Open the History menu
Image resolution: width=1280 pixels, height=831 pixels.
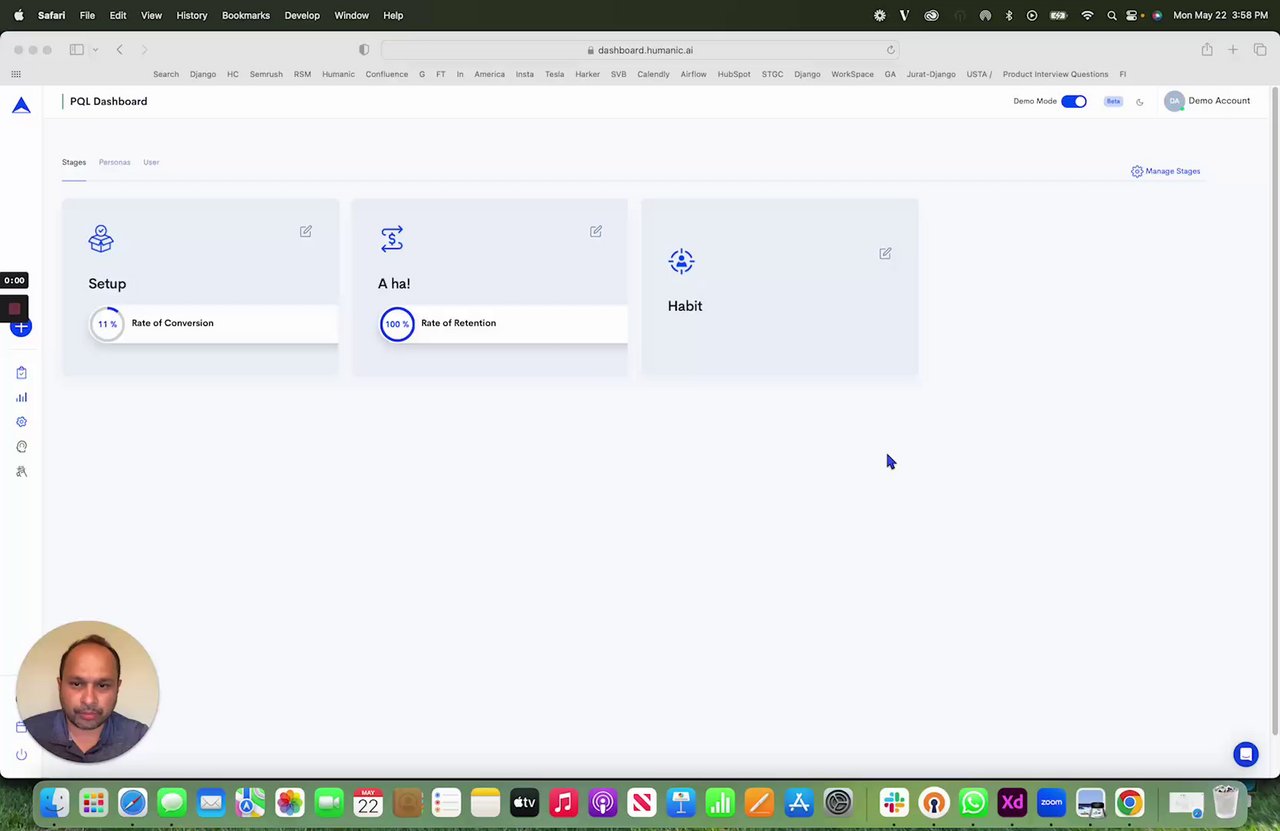tap(191, 15)
